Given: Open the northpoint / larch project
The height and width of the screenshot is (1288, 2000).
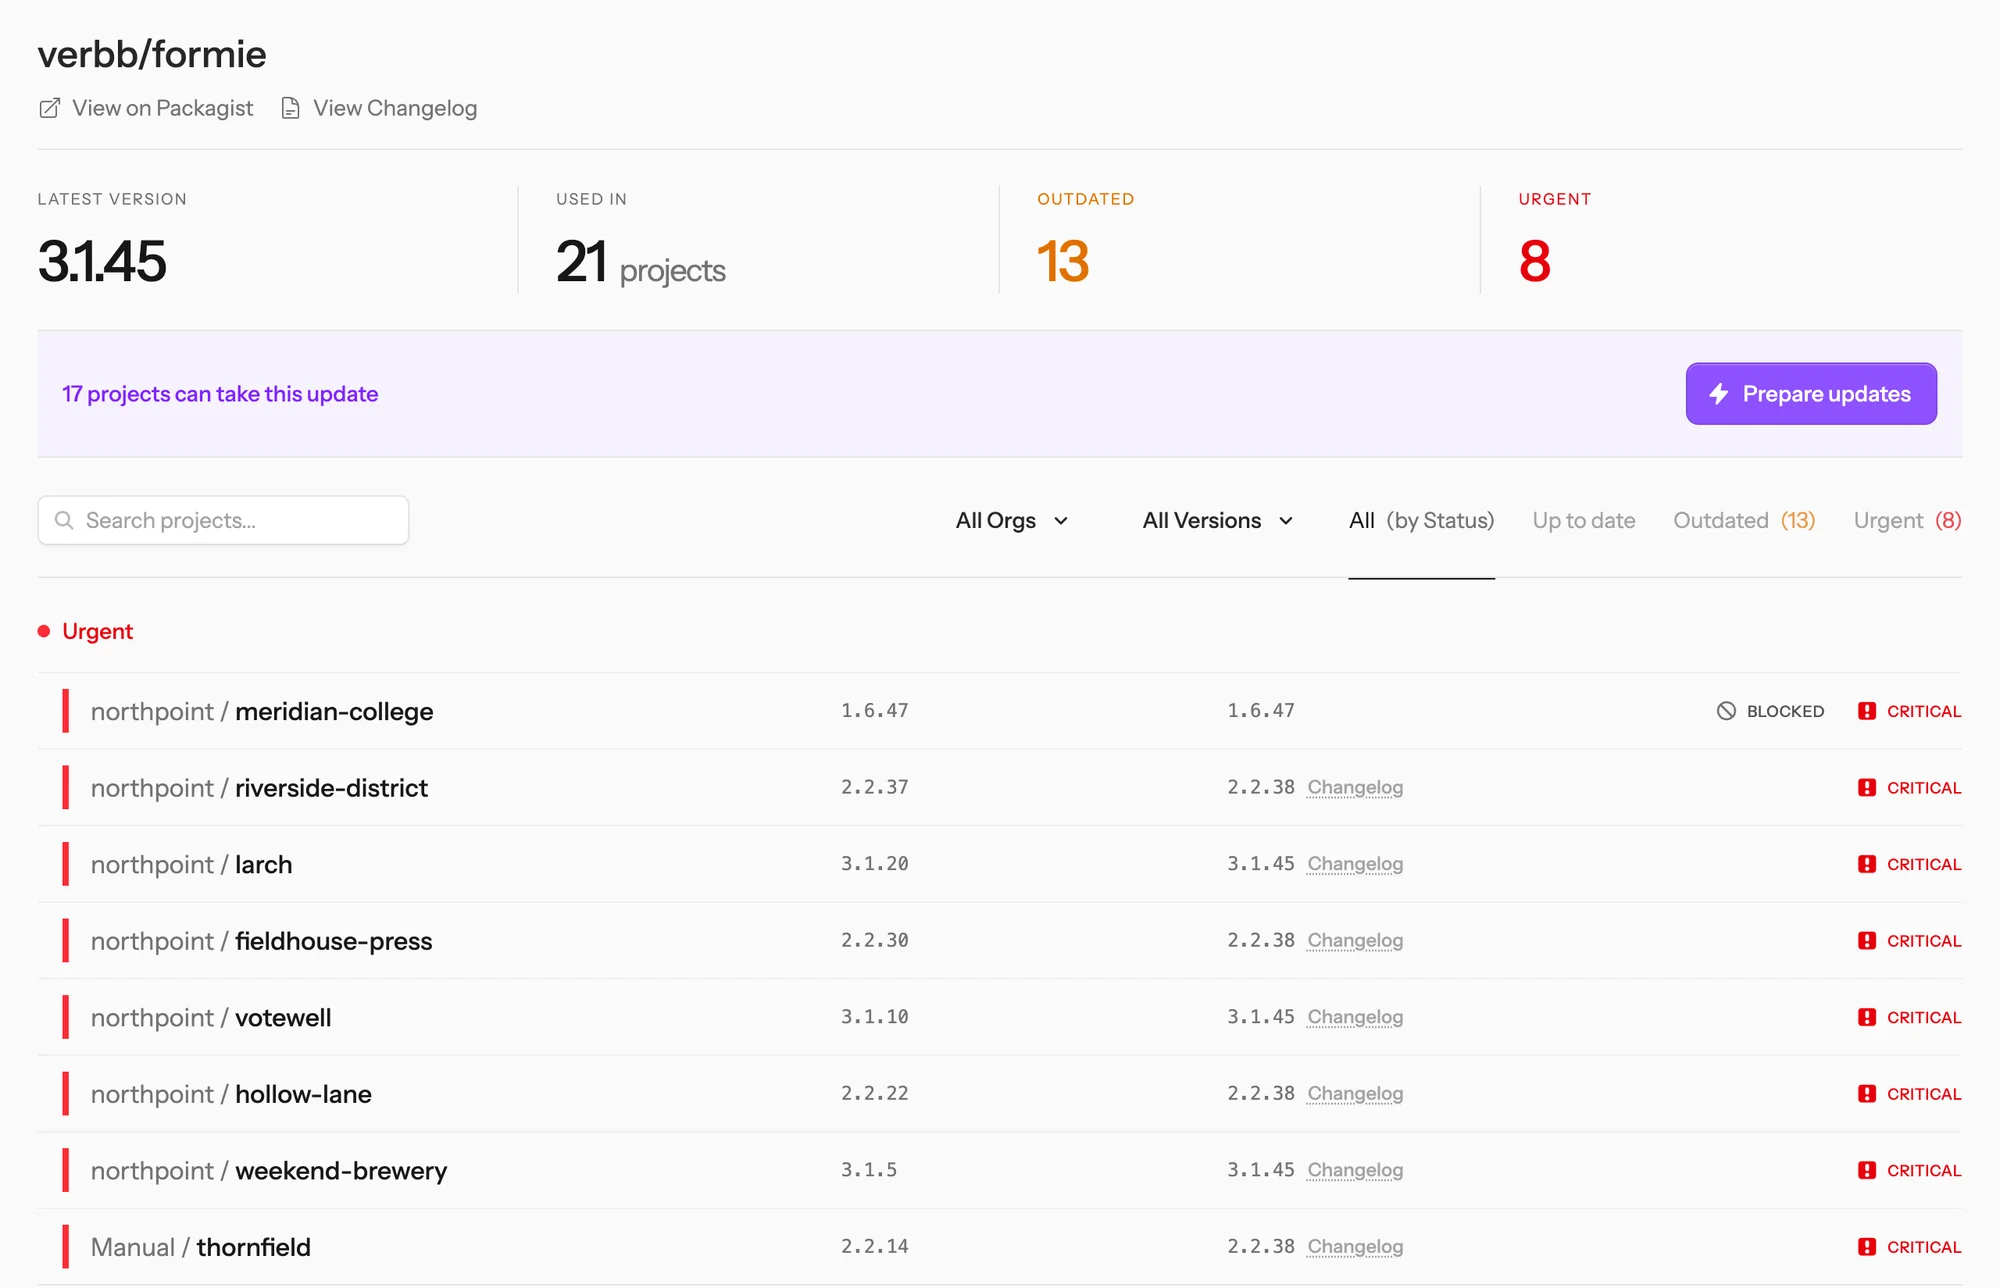Looking at the screenshot, I should click(191, 865).
